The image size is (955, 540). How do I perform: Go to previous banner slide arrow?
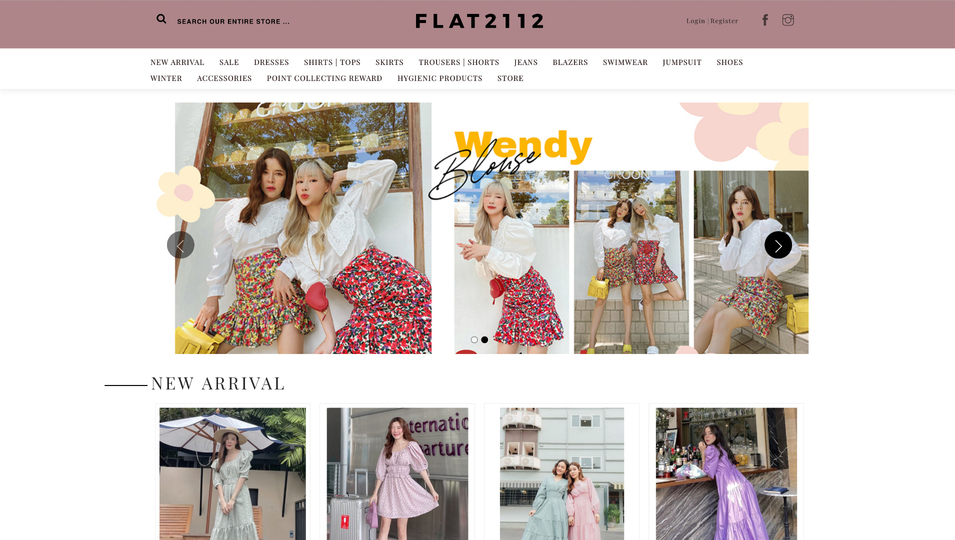[x=181, y=245]
